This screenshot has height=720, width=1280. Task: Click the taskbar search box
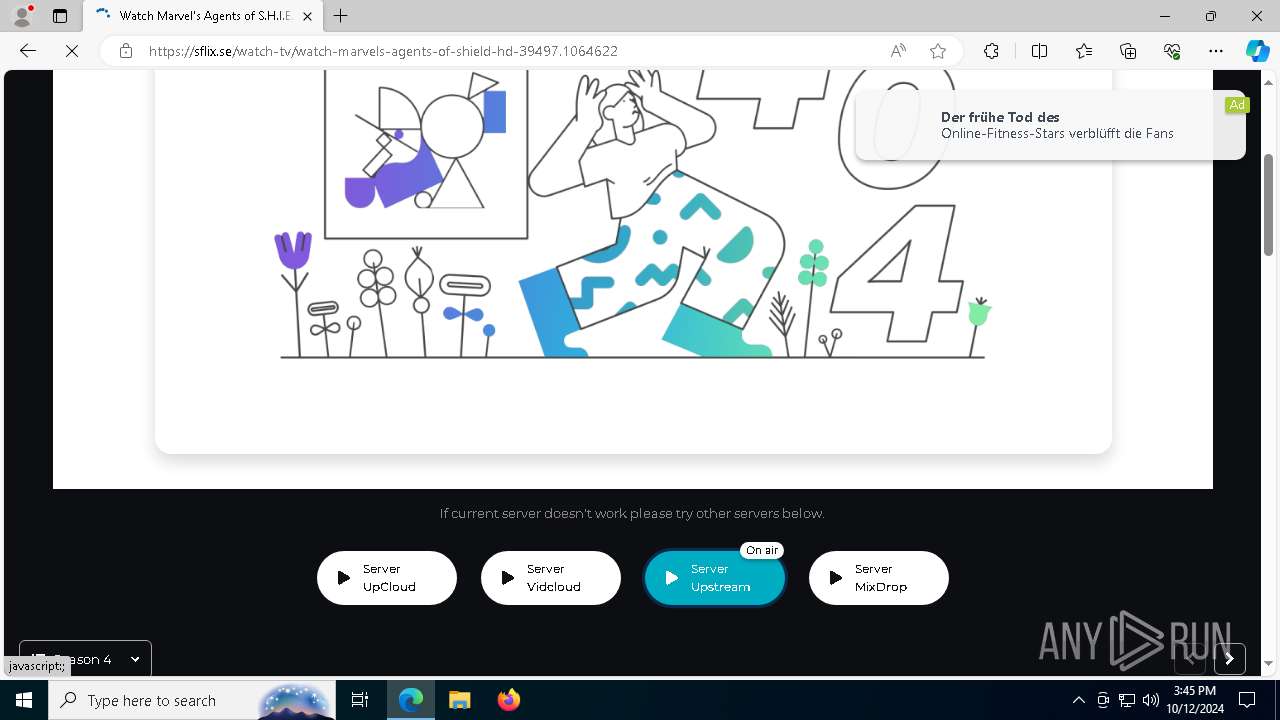pos(192,700)
